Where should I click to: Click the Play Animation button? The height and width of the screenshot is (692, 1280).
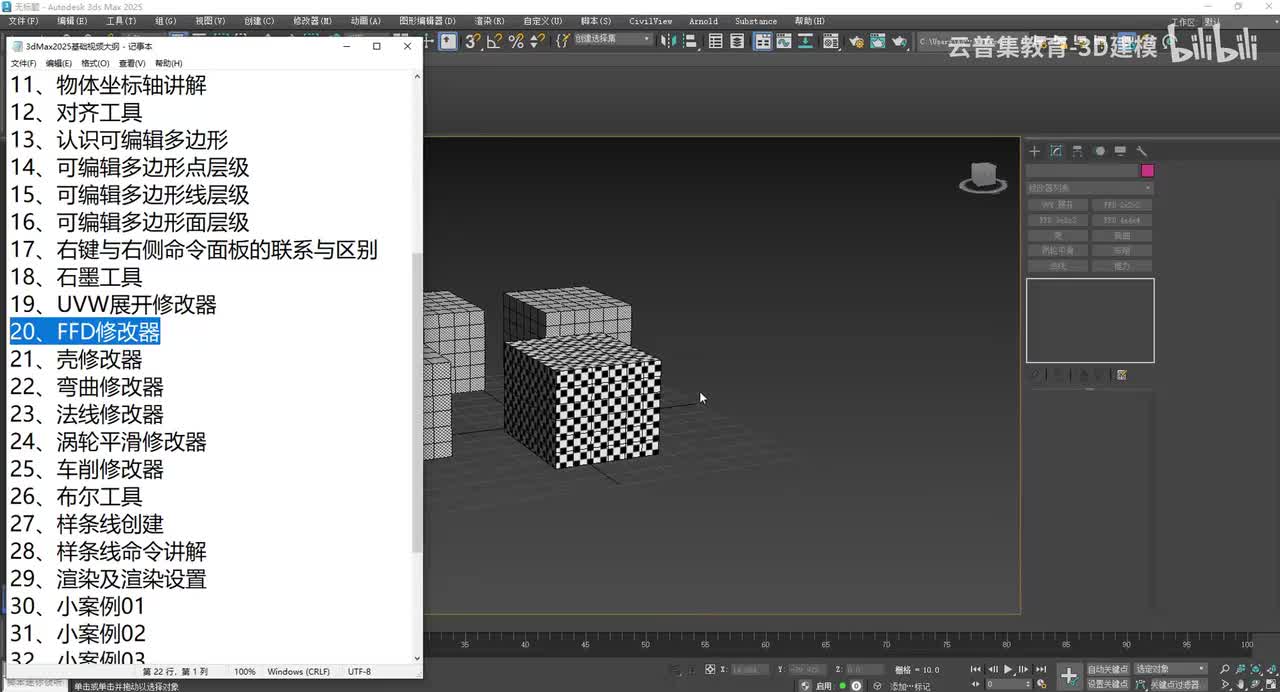tap(1008, 669)
